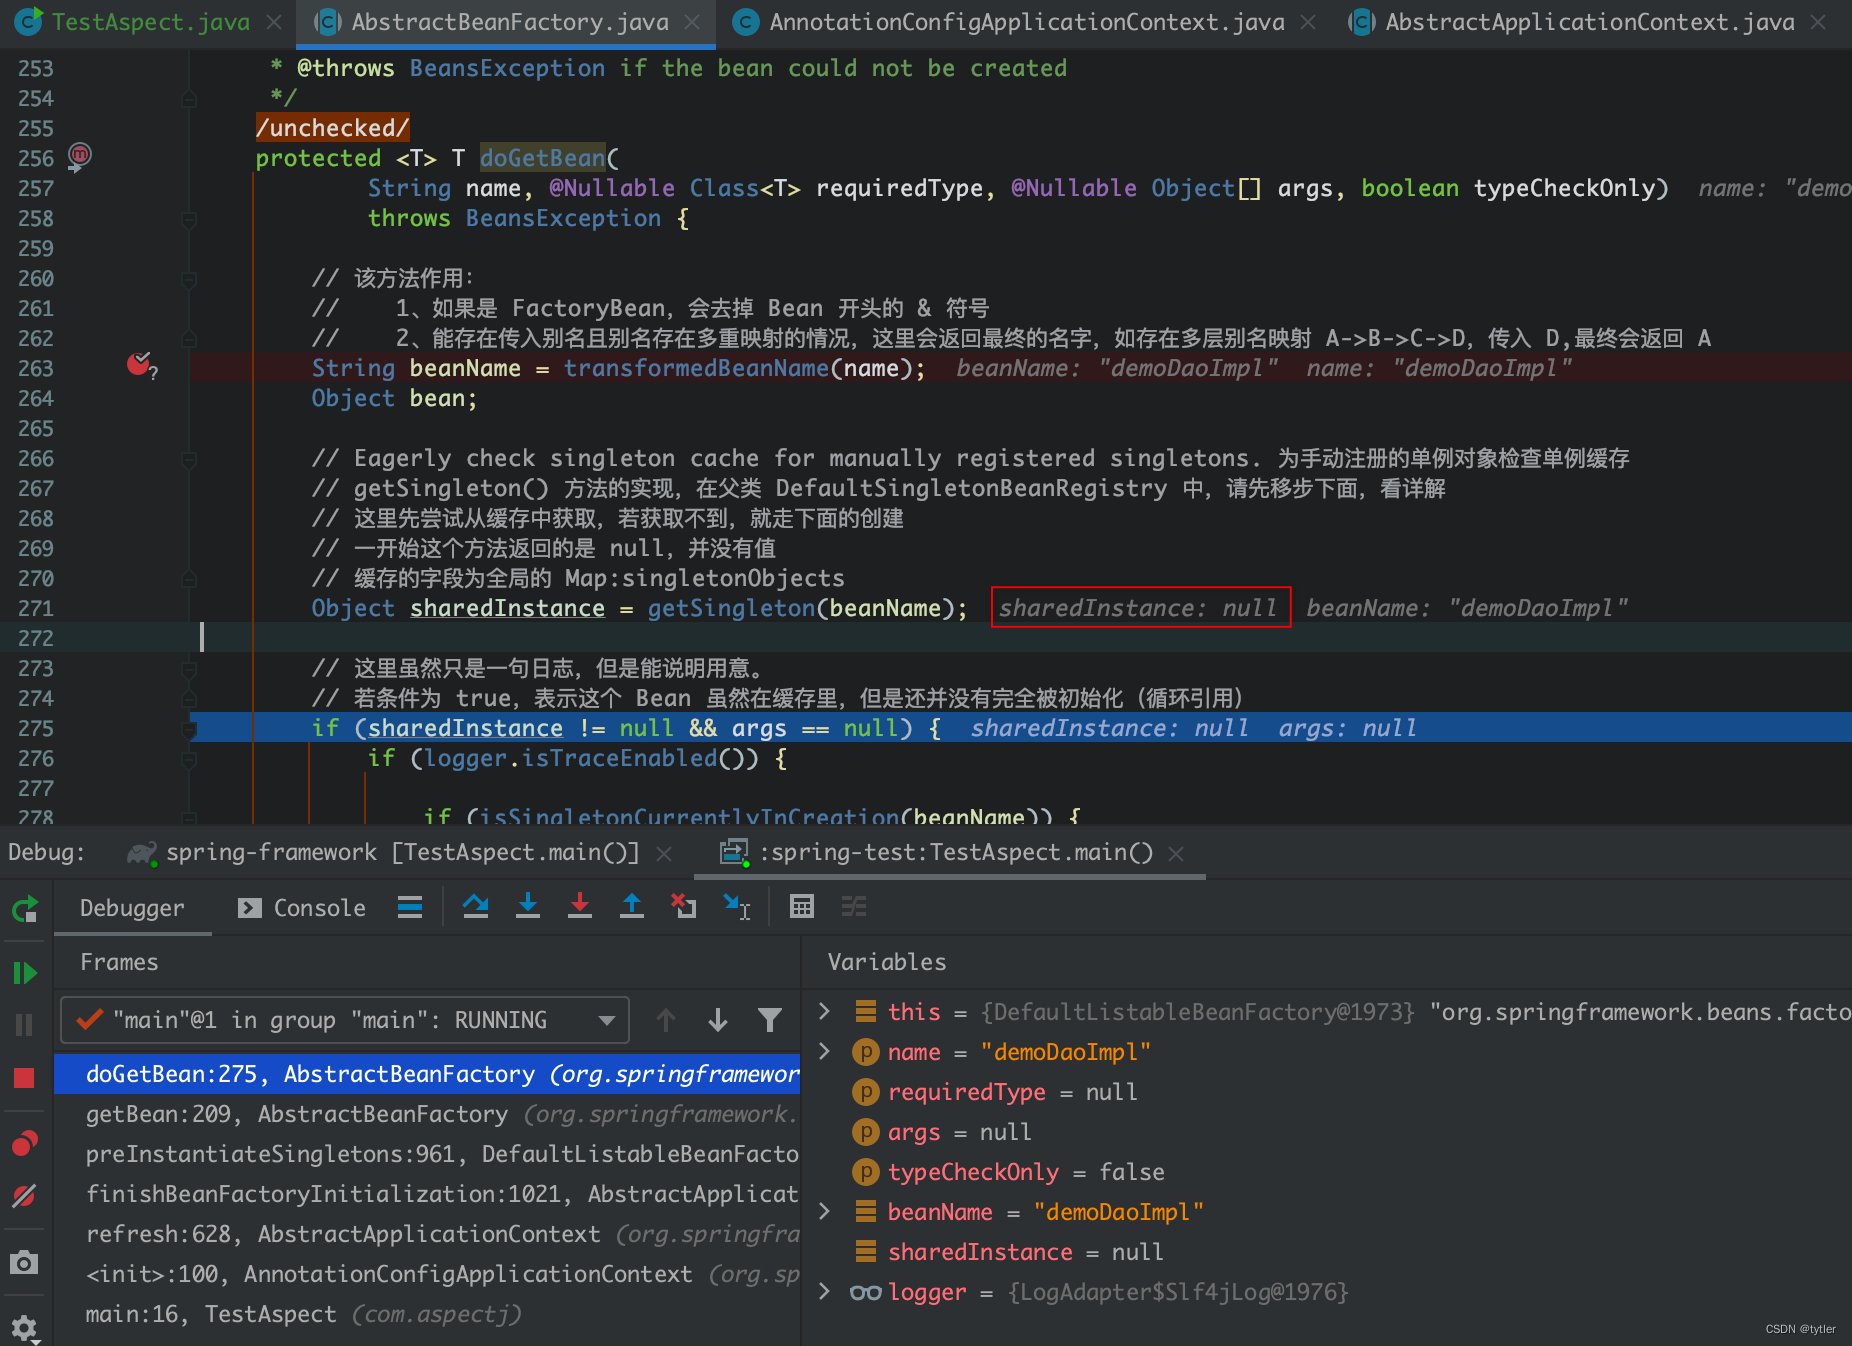This screenshot has width=1852, height=1346.
Task: Click frames filter funnel icon
Action: coord(770,1020)
